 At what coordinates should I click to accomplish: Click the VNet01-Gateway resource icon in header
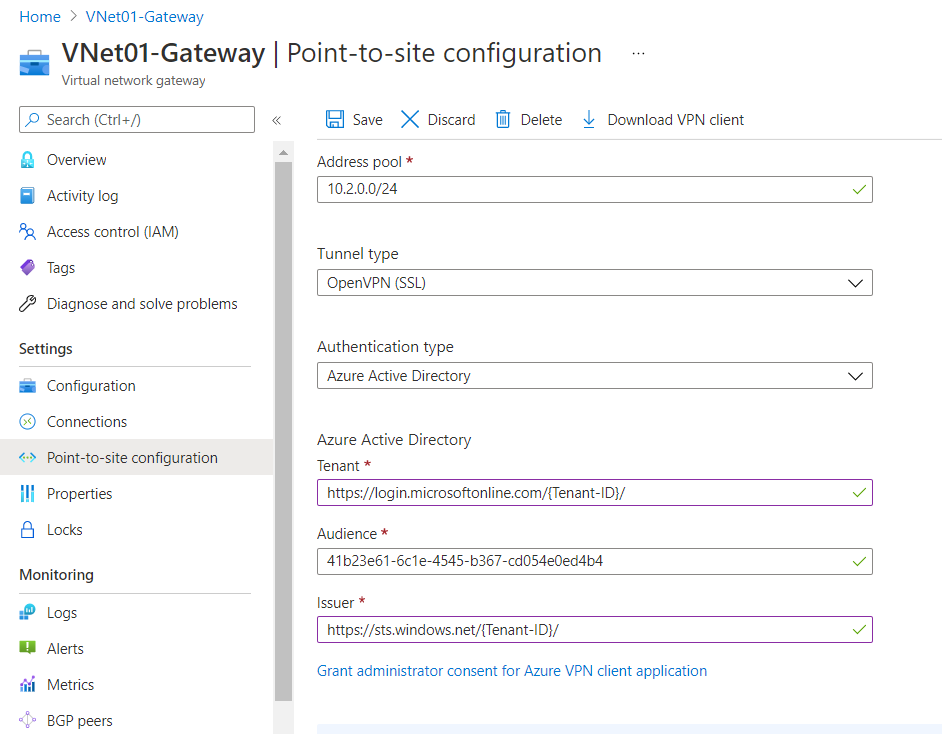coord(34,63)
